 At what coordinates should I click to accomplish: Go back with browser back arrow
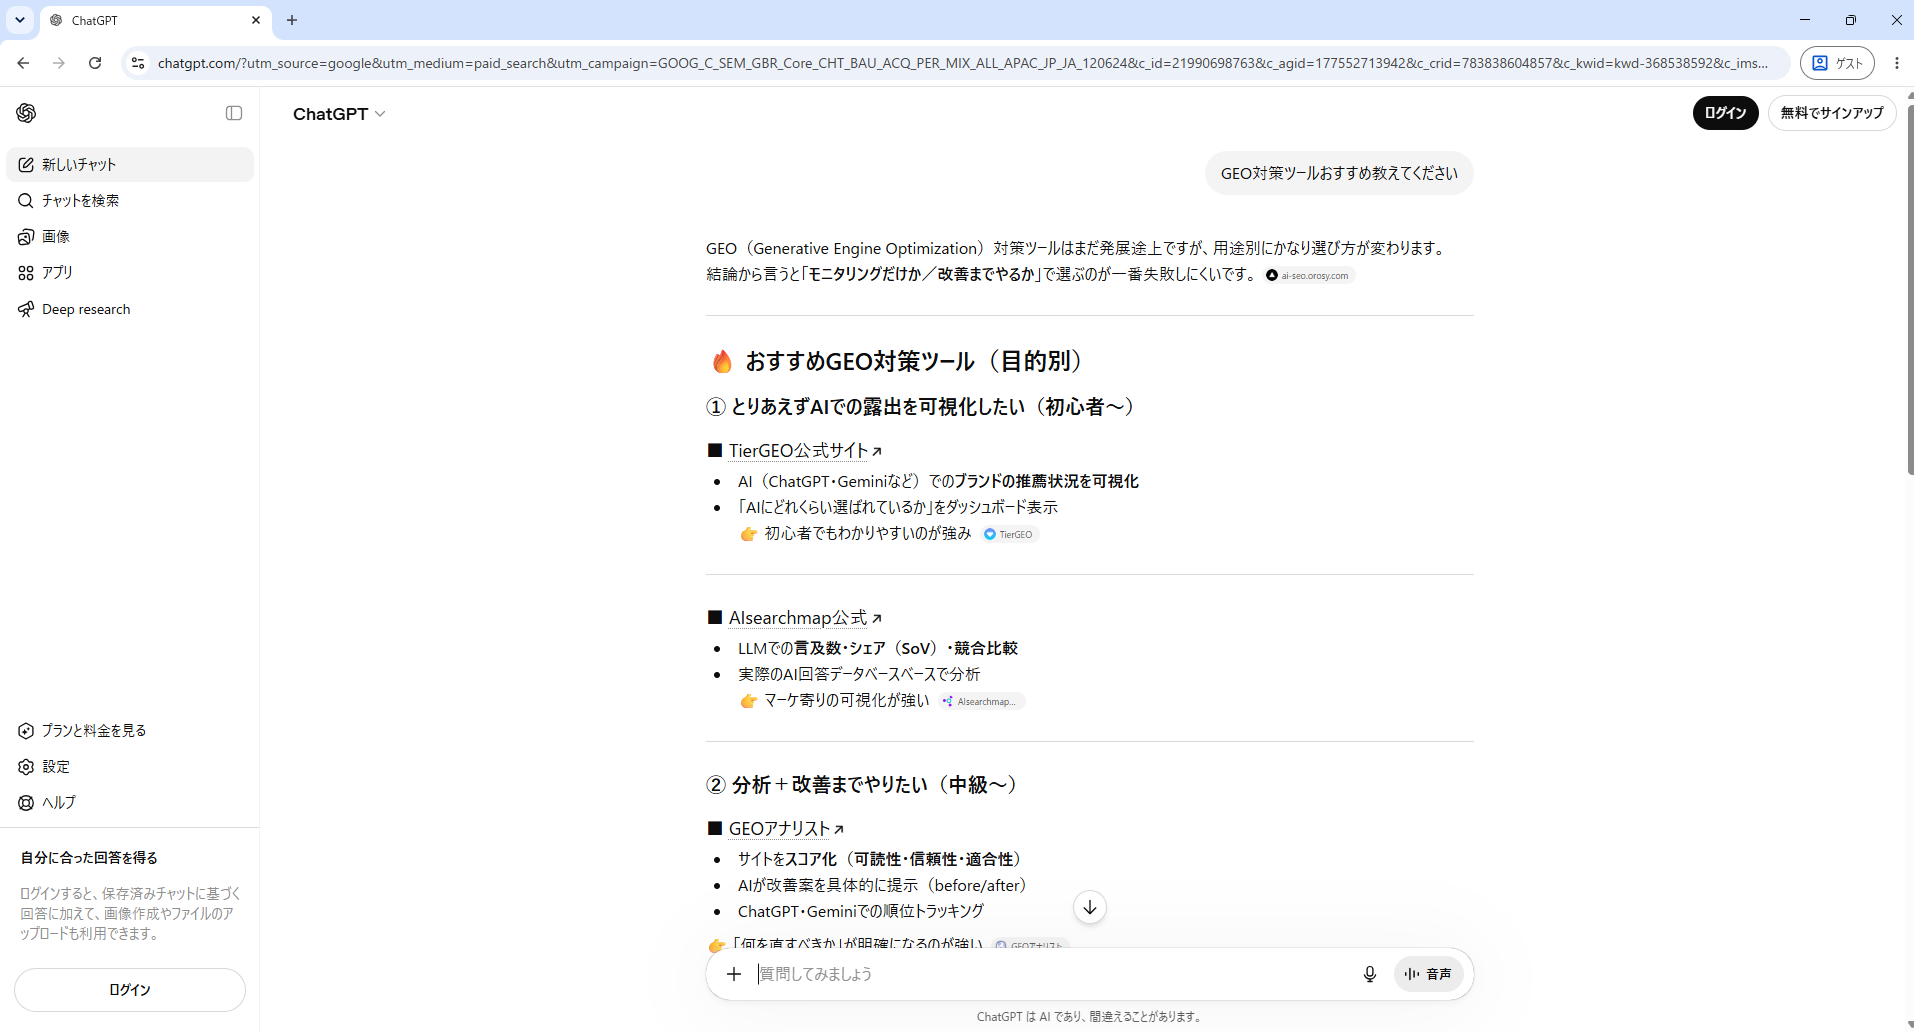click(x=23, y=63)
